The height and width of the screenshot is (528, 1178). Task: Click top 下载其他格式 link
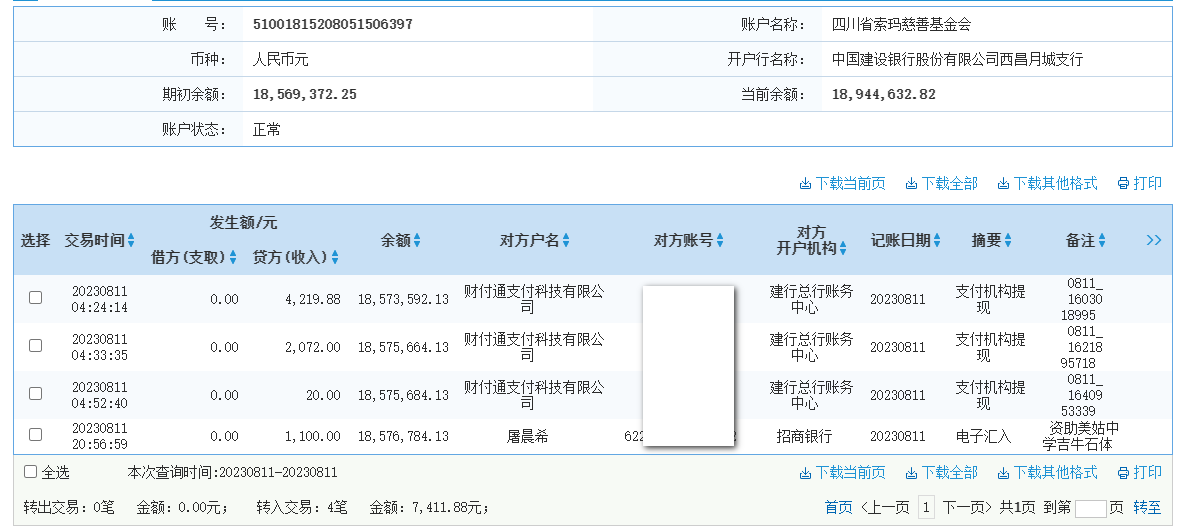1047,183
